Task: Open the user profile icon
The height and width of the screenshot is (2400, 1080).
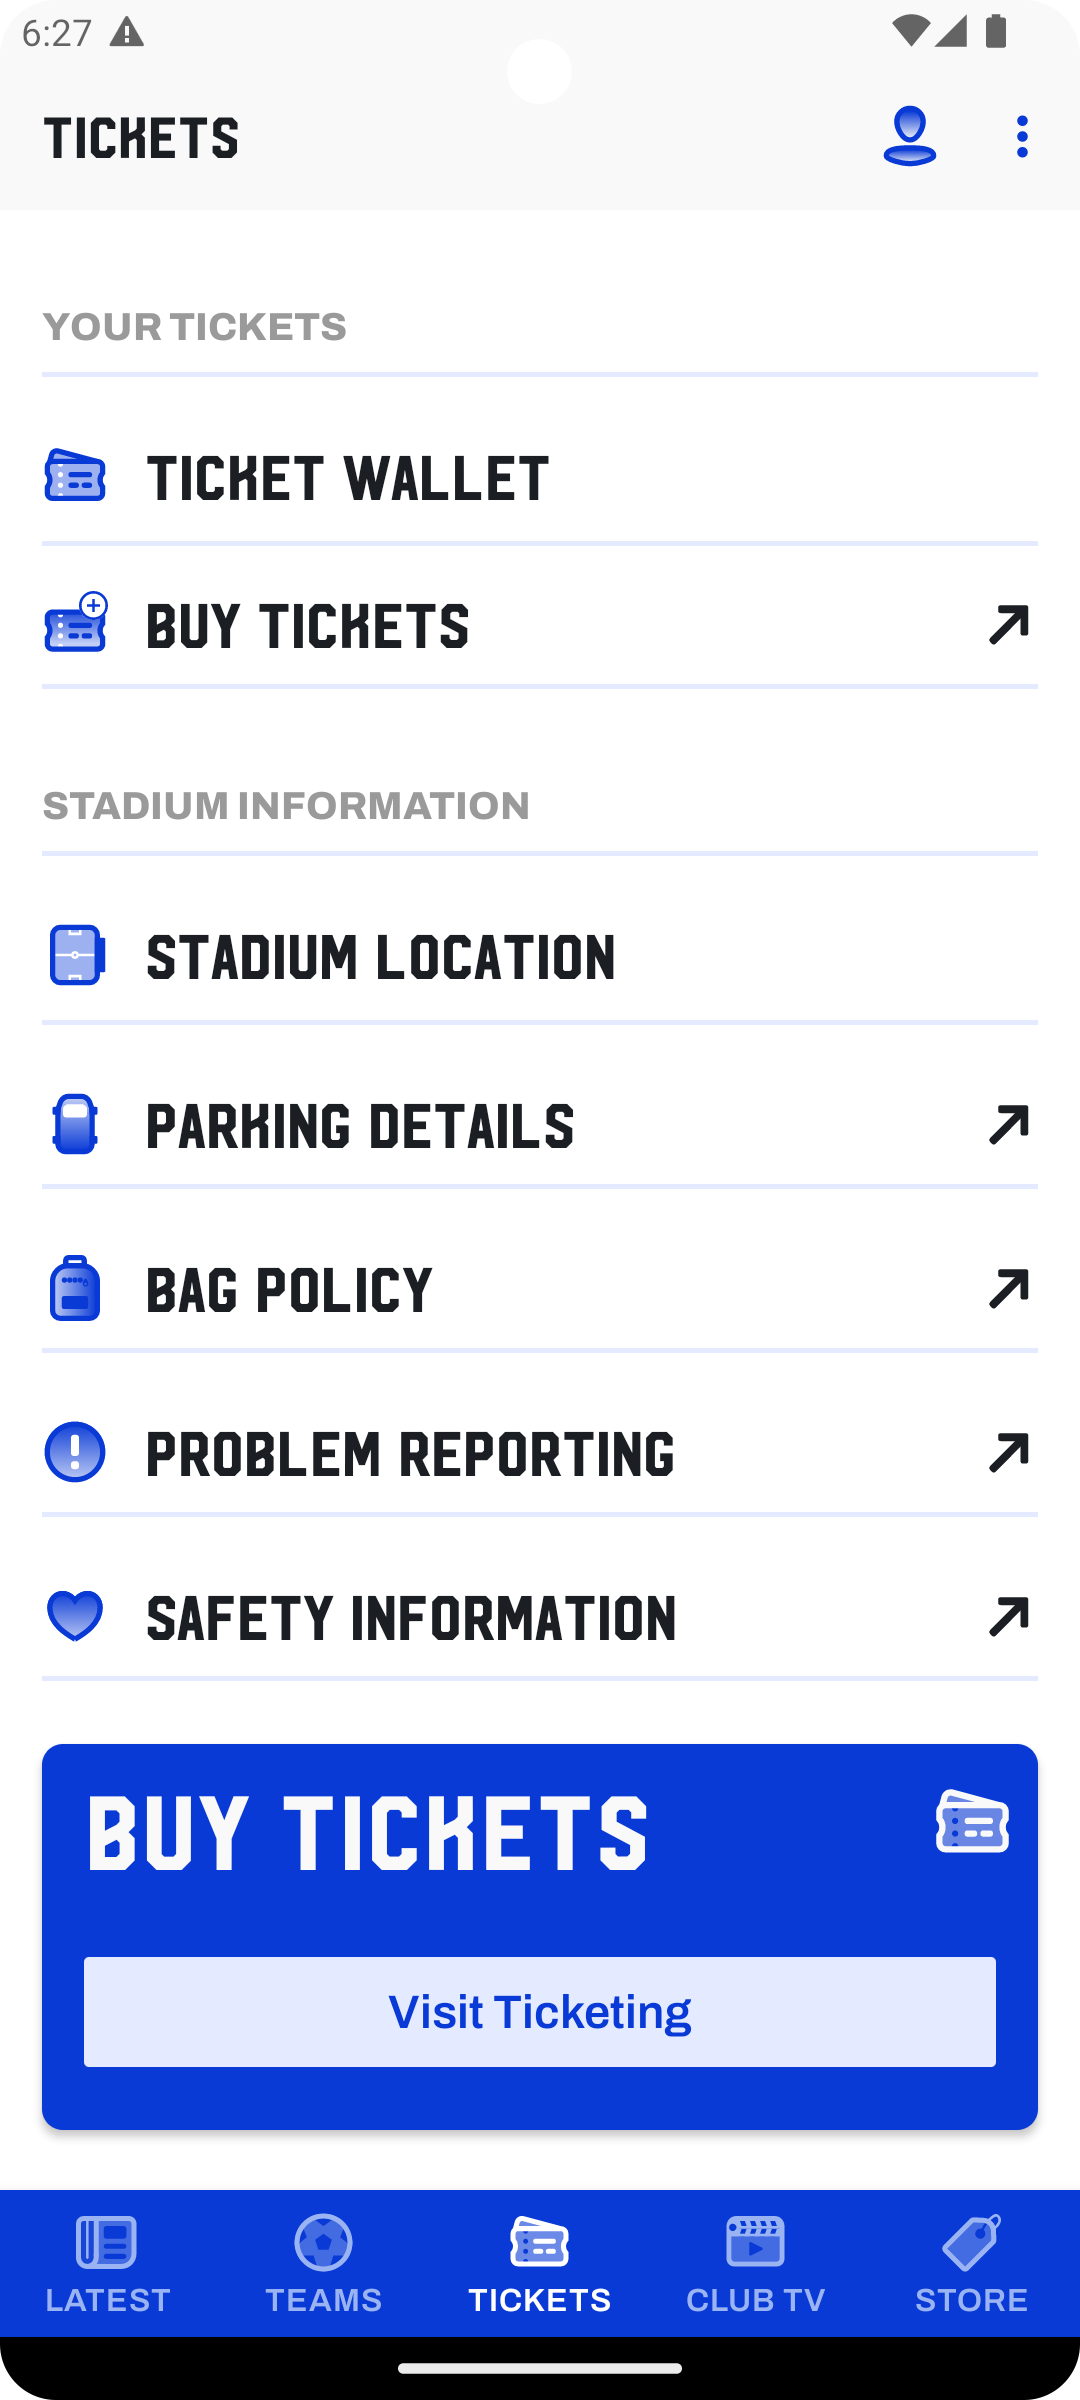Action: click(x=909, y=136)
